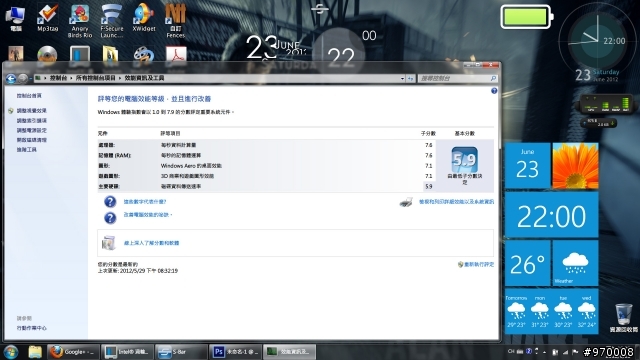Click the Windows Aero rating row text
640x360 pixels.
(191, 166)
